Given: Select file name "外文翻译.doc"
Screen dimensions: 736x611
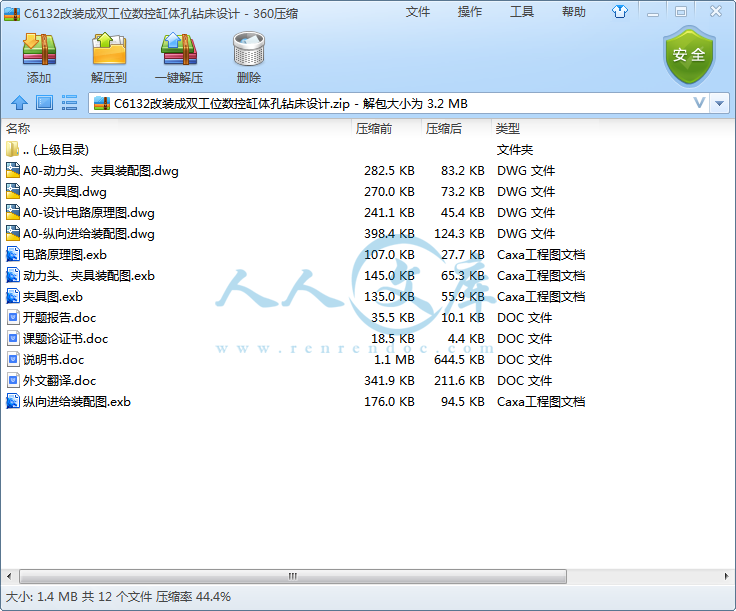Looking at the screenshot, I should click(x=60, y=381).
